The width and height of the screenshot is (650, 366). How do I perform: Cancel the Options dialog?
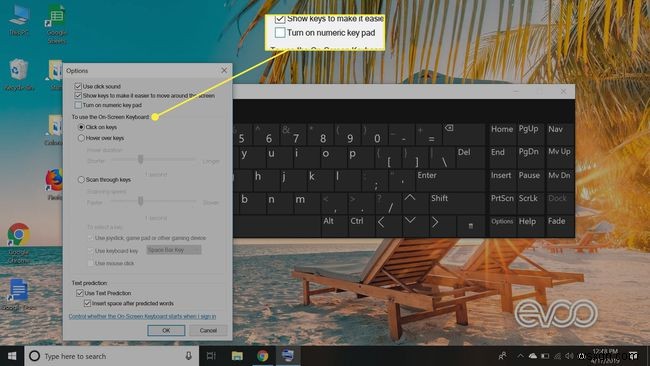click(x=208, y=330)
